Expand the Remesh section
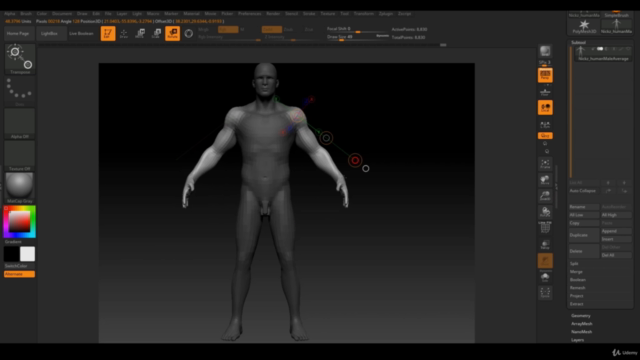This screenshot has height=360, width=640. [578, 288]
